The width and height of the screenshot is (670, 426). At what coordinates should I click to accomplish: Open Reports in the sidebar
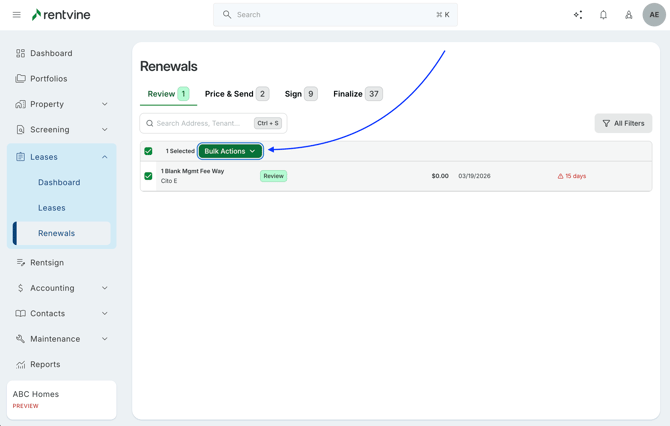tap(45, 365)
